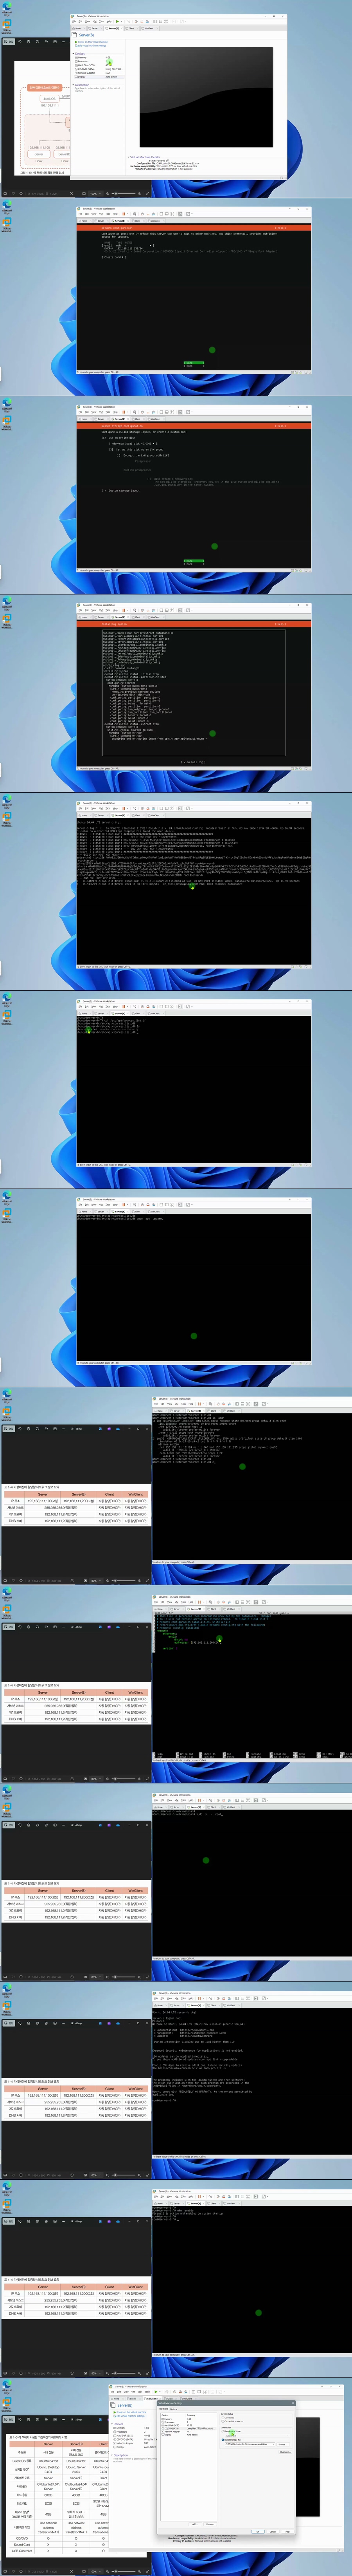Choose the Use physical drive option
Screen dimensions: 352x2576
pos(223,2431)
